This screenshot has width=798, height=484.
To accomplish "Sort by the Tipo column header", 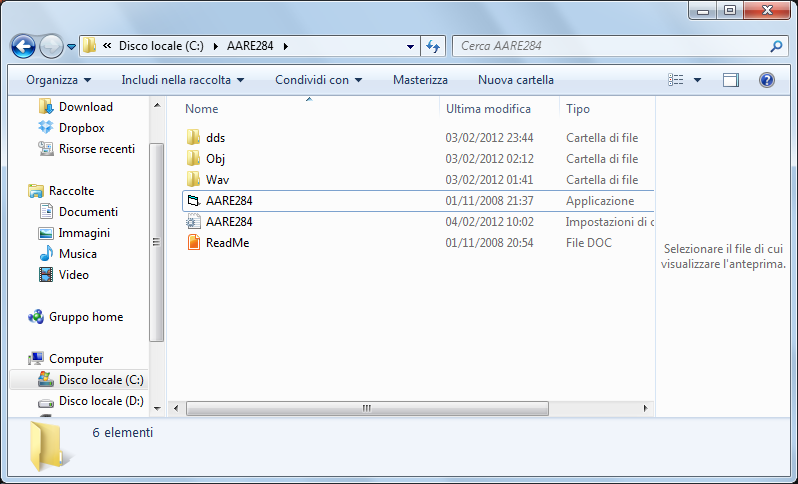I will click(578, 109).
